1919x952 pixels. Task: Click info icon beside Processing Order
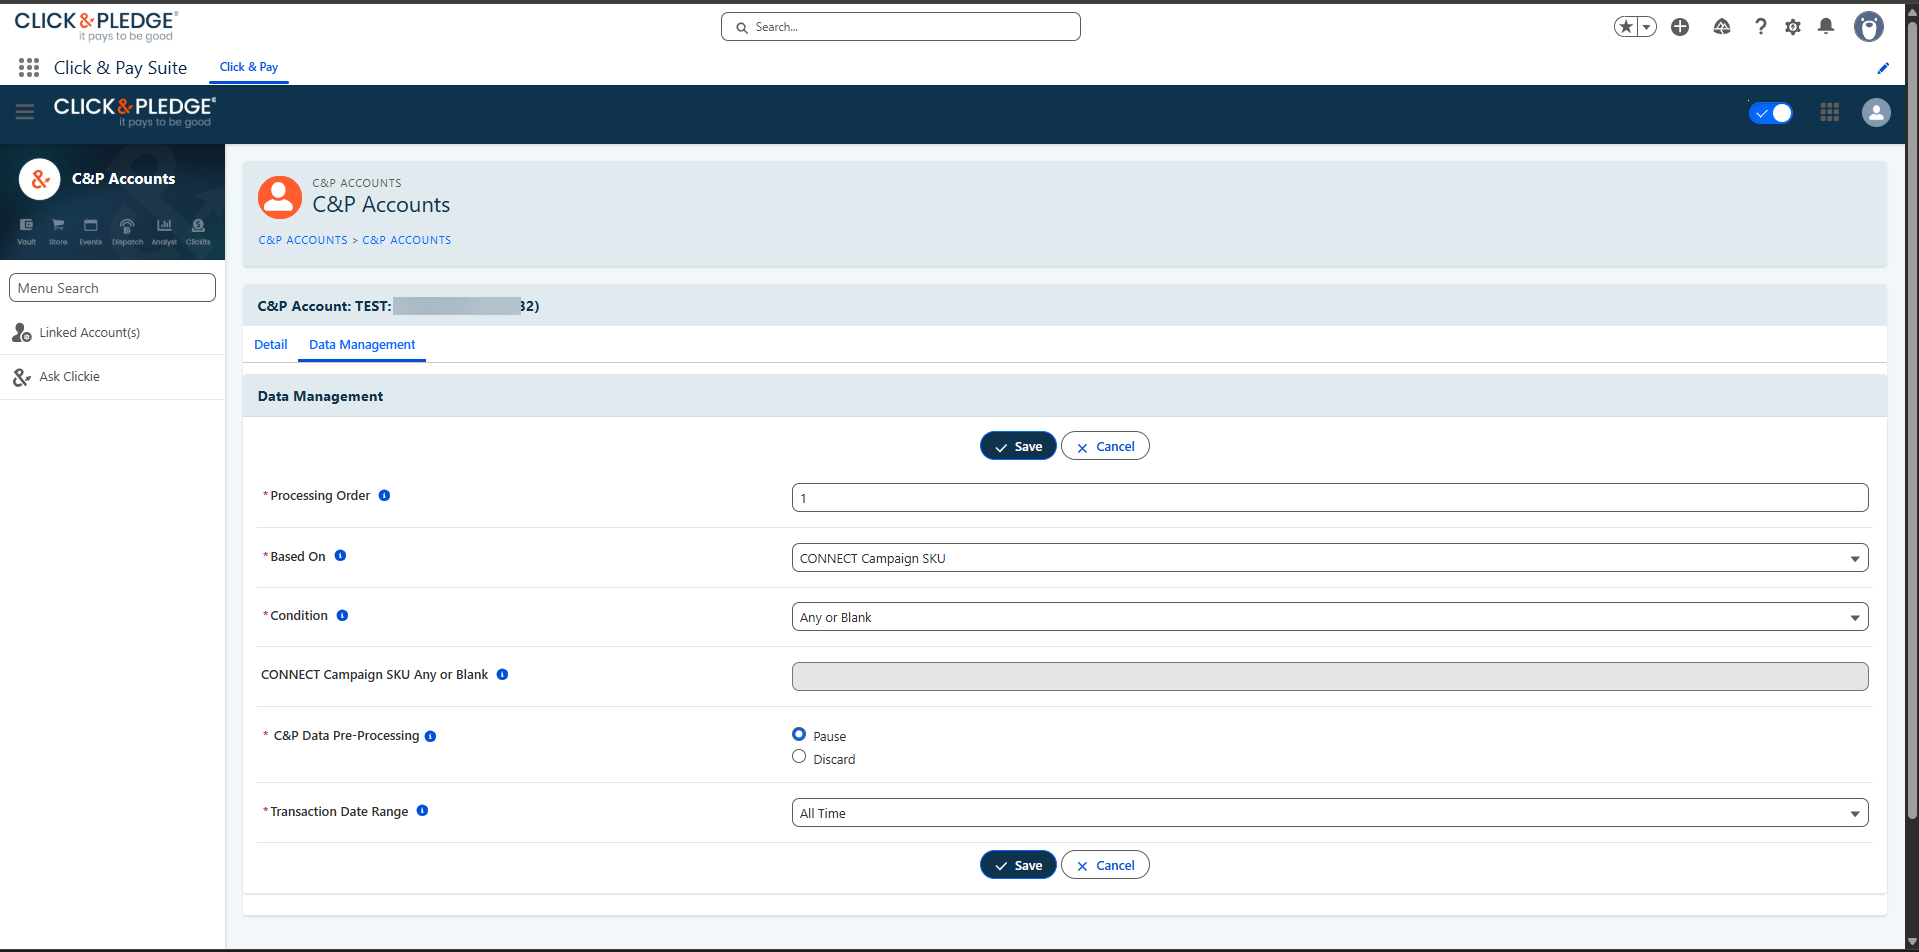(384, 495)
